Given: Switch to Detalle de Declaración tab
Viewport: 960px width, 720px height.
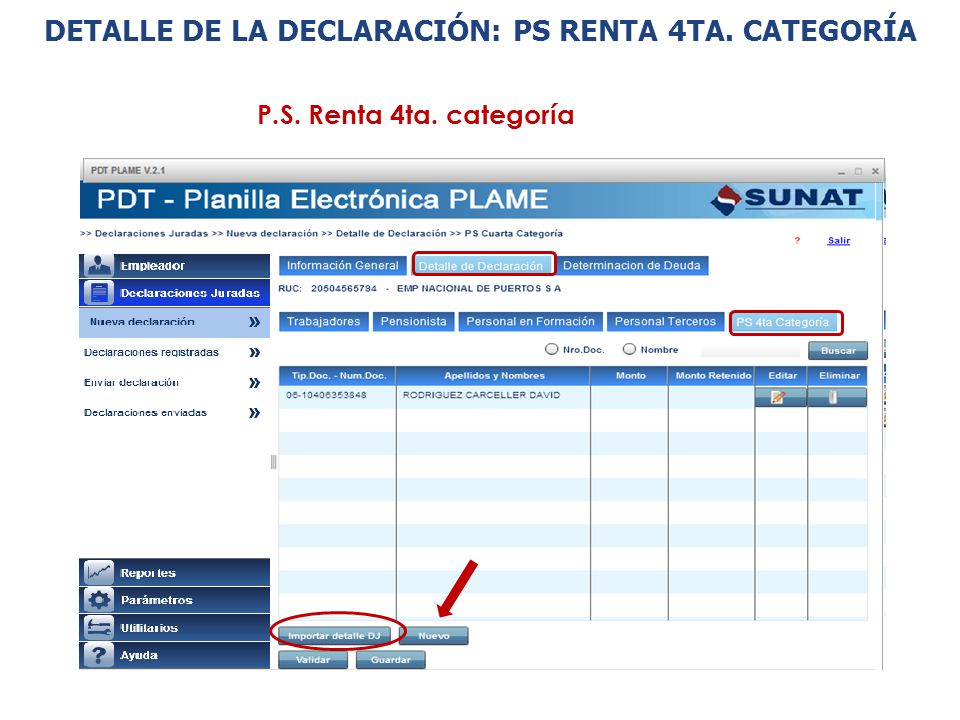Looking at the screenshot, I should tap(481, 266).
